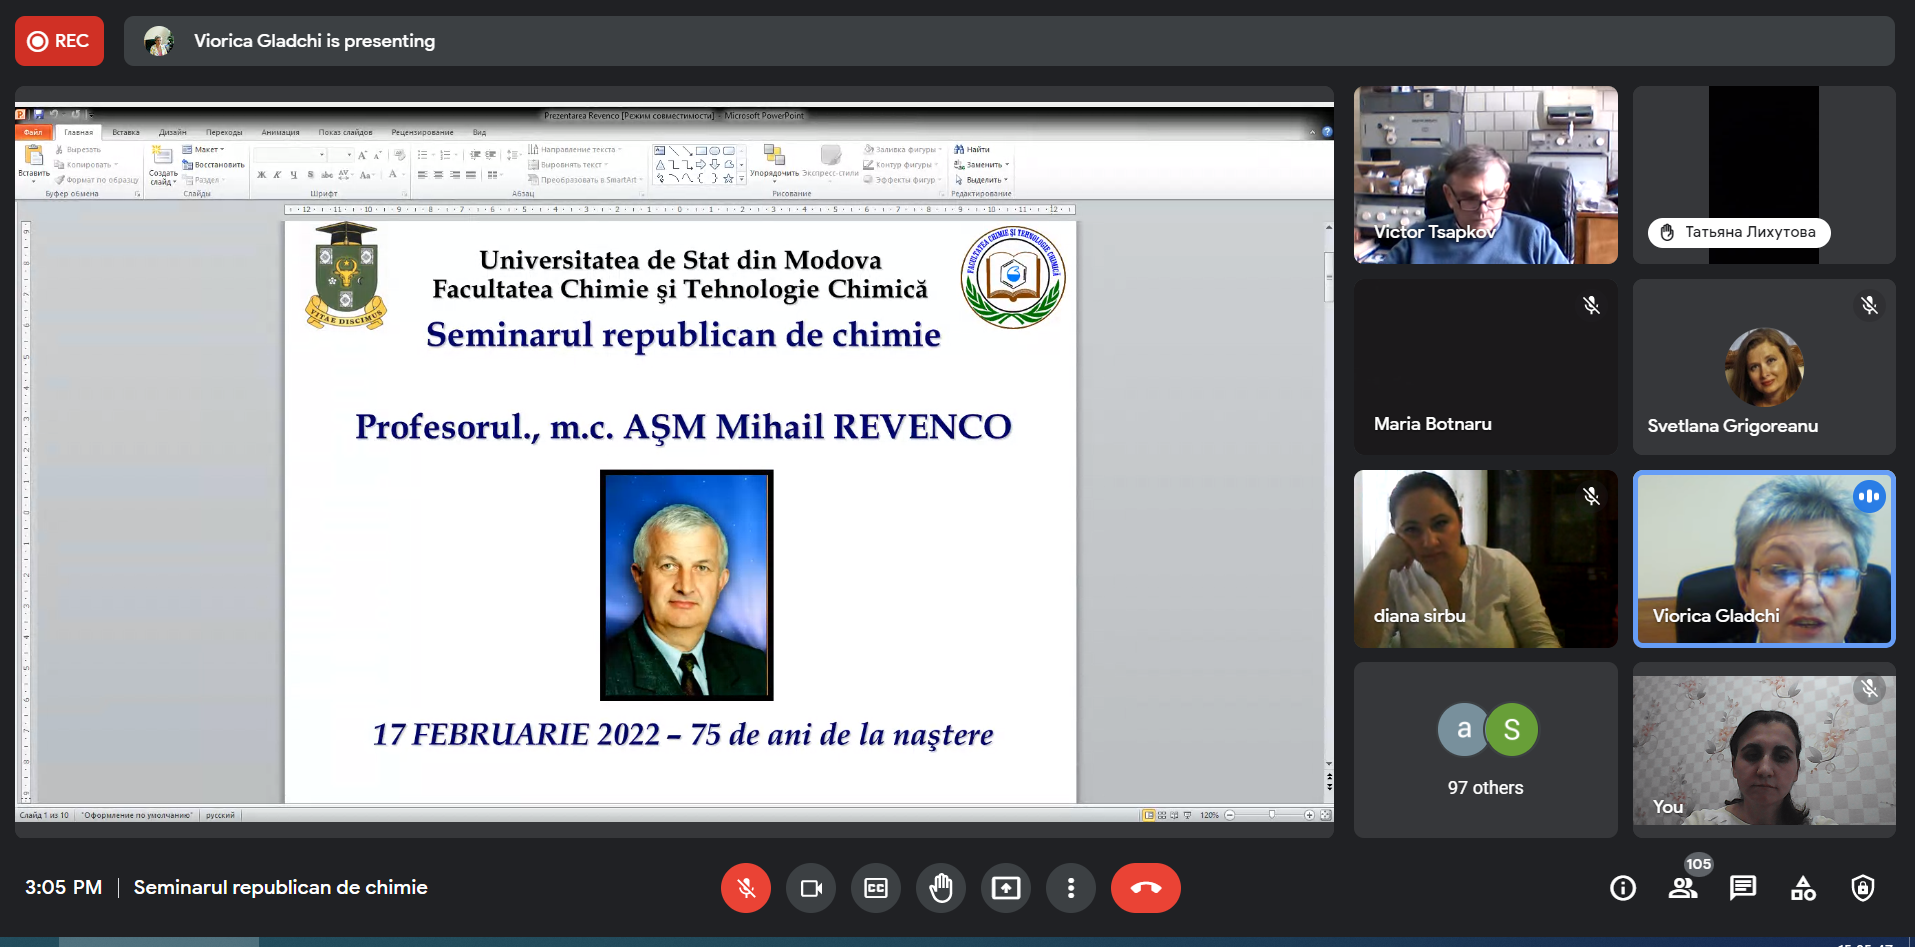Image resolution: width=1915 pixels, height=947 pixels.
Task: Show the list of all 105 participants
Action: [x=1683, y=888]
